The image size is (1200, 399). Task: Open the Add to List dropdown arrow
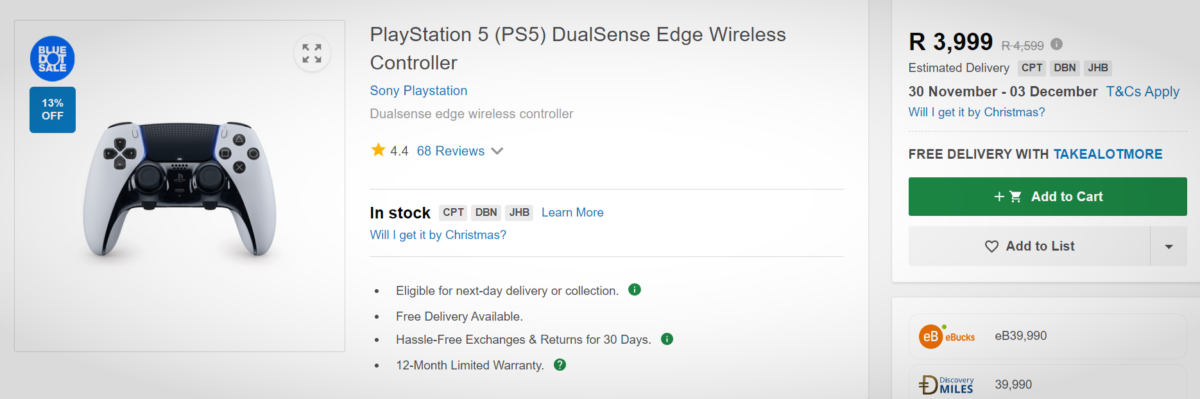coord(1168,246)
